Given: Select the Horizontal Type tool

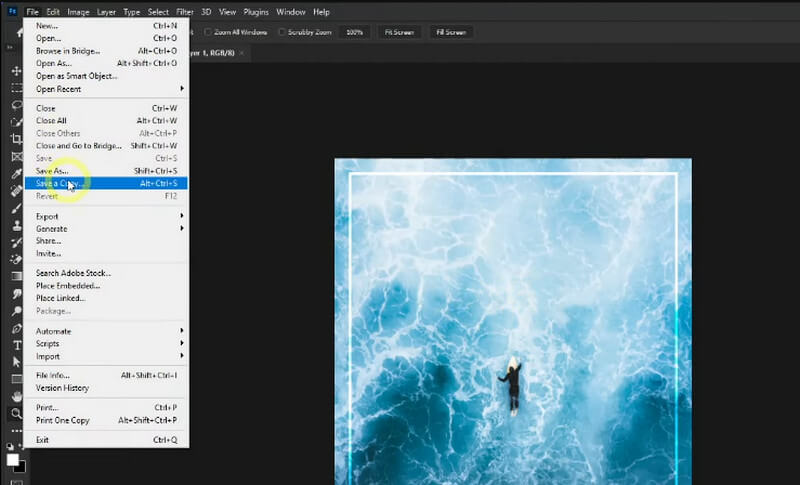Looking at the screenshot, I should point(16,345).
